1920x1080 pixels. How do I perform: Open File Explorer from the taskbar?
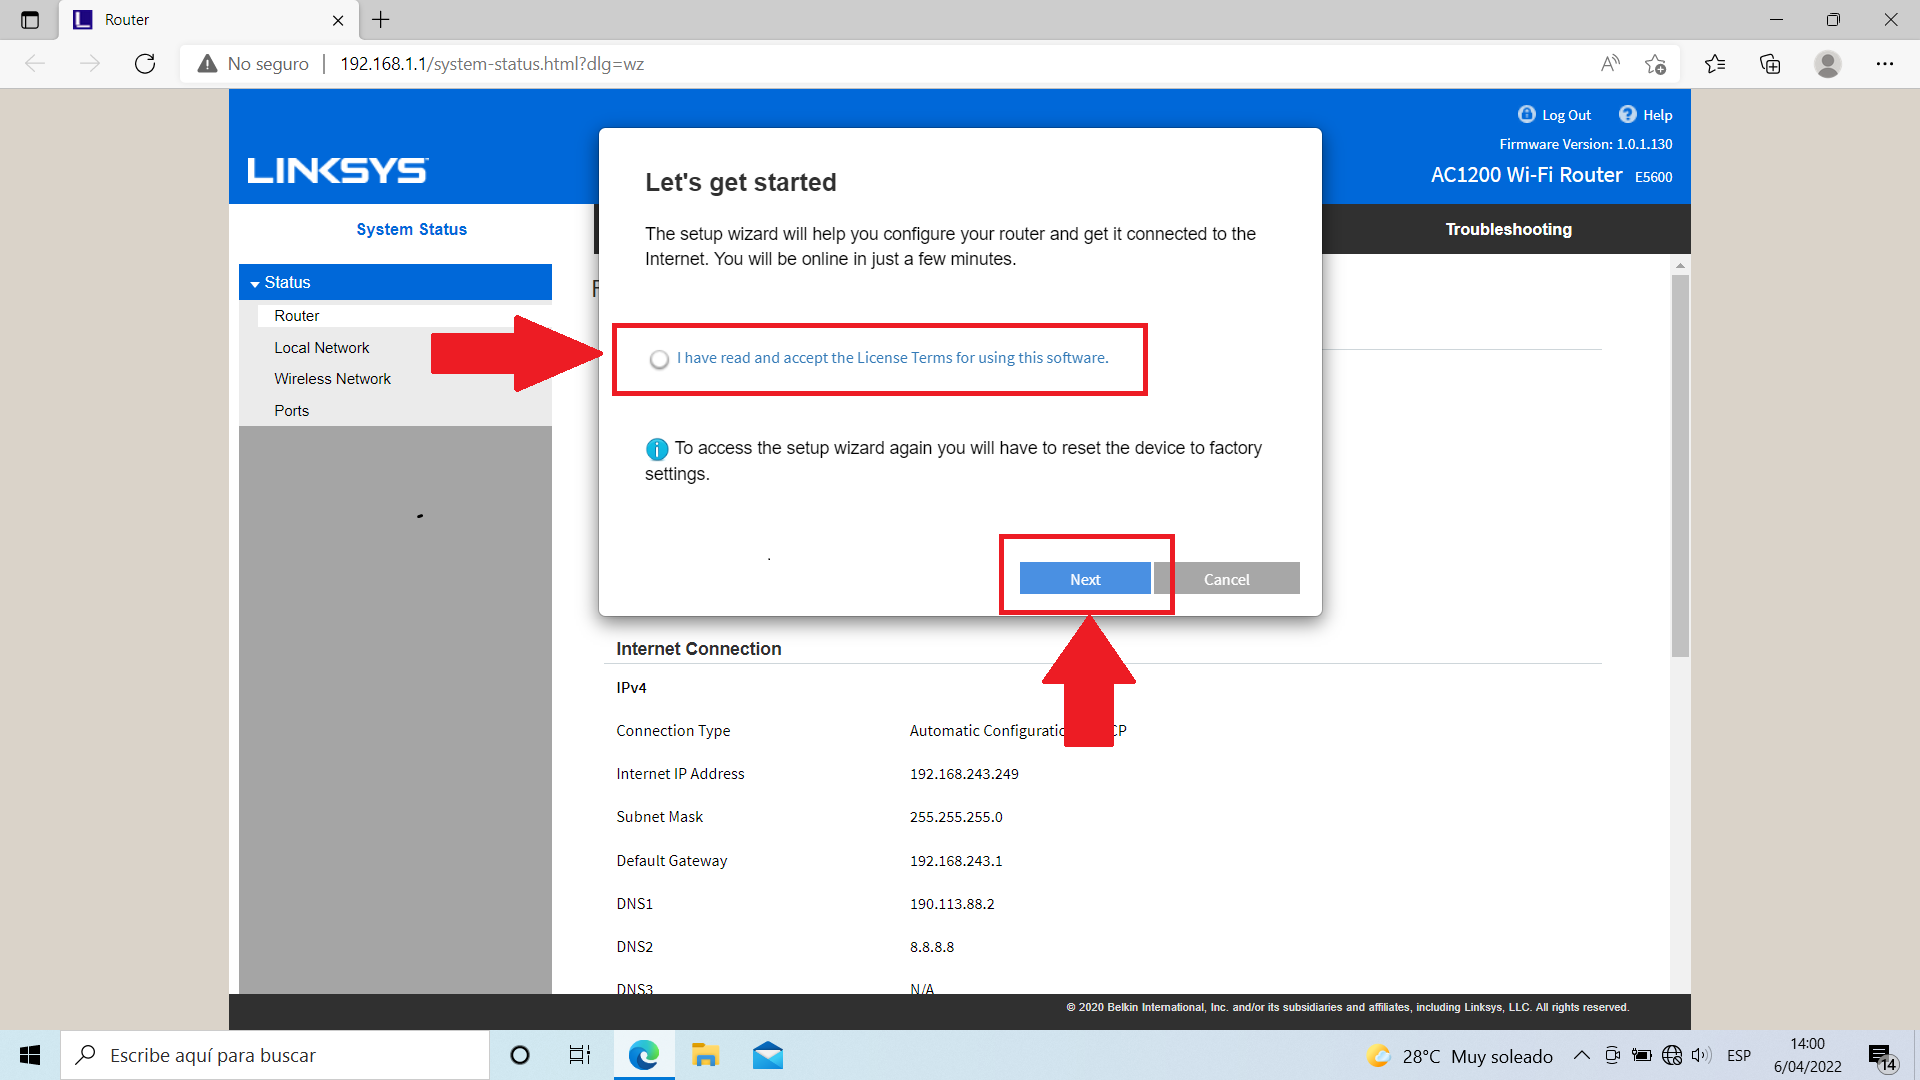[x=705, y=1055]
